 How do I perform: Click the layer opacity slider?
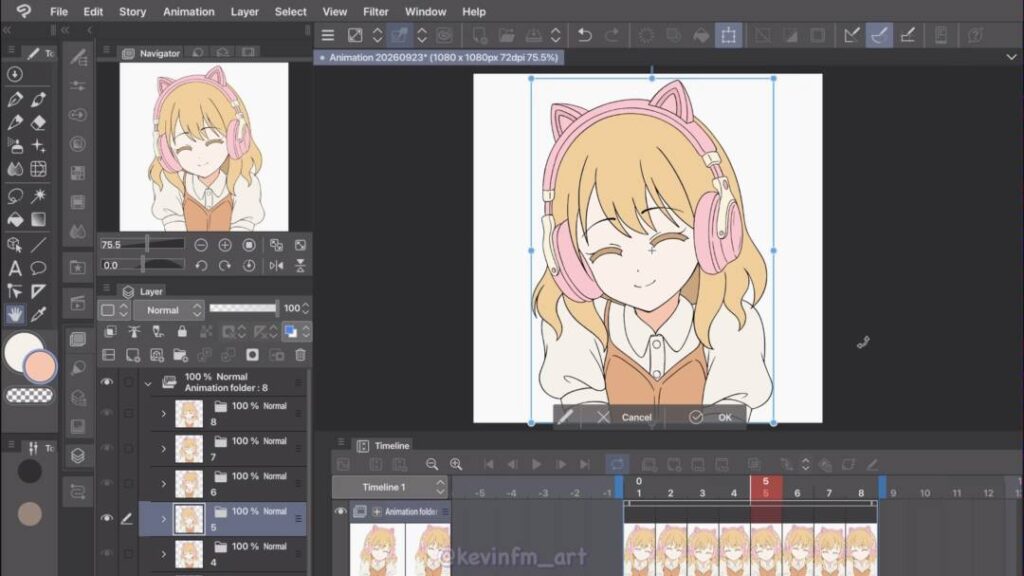(243, 308)
